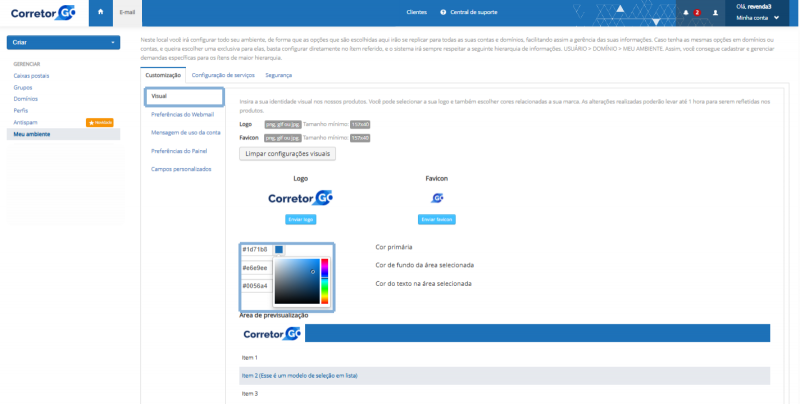Edit the background color field #e6e9ee
This screenshot has width=800, height=404.
click(x=256, y=268)
